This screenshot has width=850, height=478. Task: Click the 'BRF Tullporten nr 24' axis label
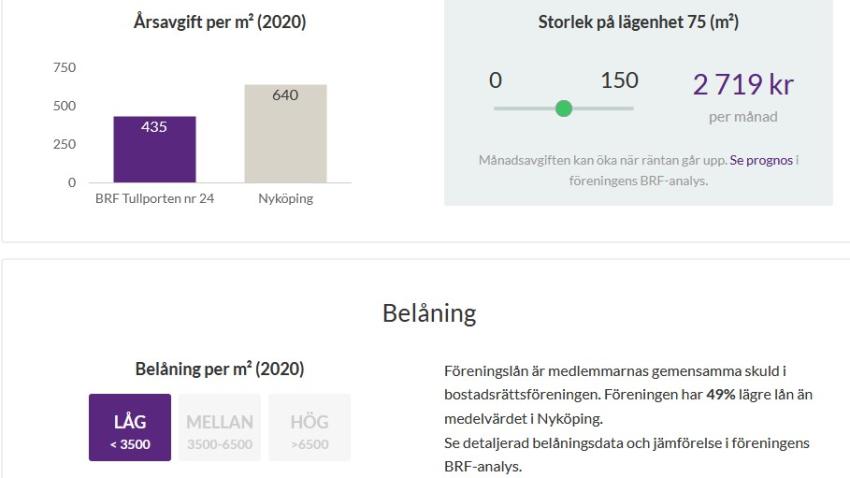pyautogui.click(x=154, y=198)
